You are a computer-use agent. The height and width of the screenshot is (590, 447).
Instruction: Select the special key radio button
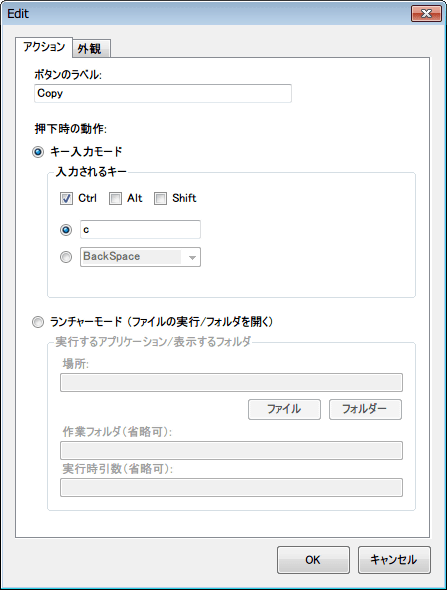point(66,257)
